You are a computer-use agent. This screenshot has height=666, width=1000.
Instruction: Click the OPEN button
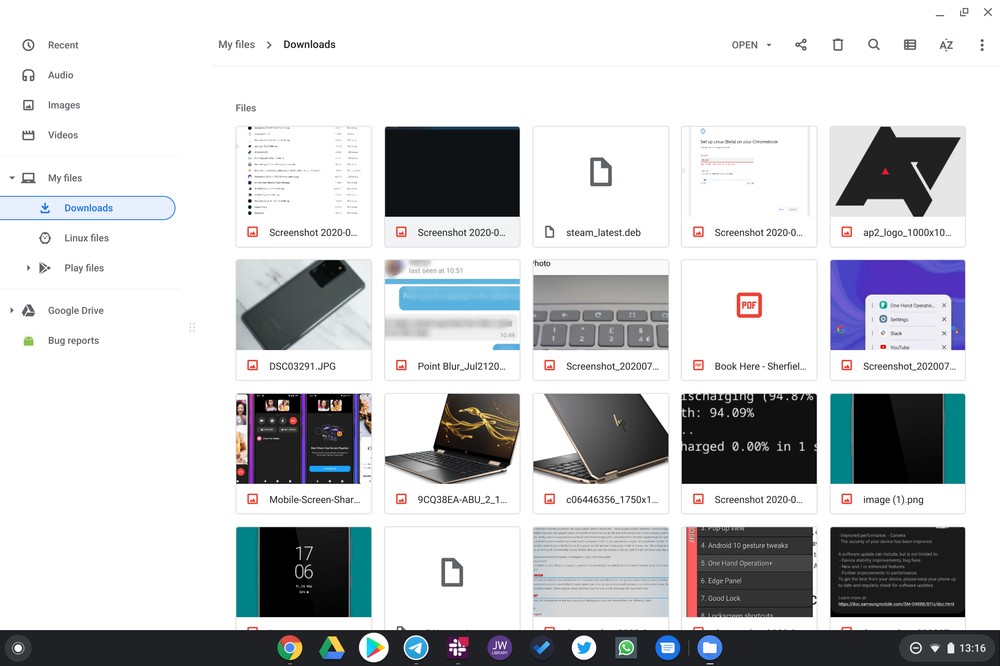(744, 45)
